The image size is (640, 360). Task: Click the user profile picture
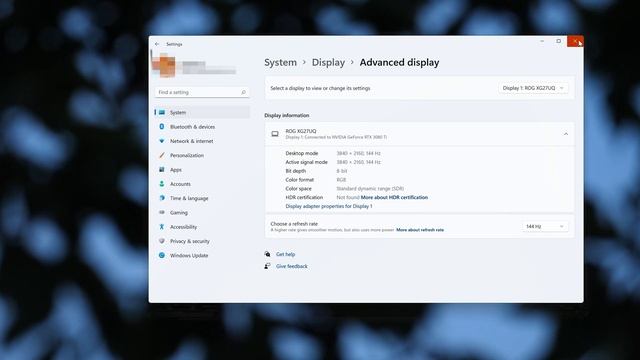(x=163, y=65)
